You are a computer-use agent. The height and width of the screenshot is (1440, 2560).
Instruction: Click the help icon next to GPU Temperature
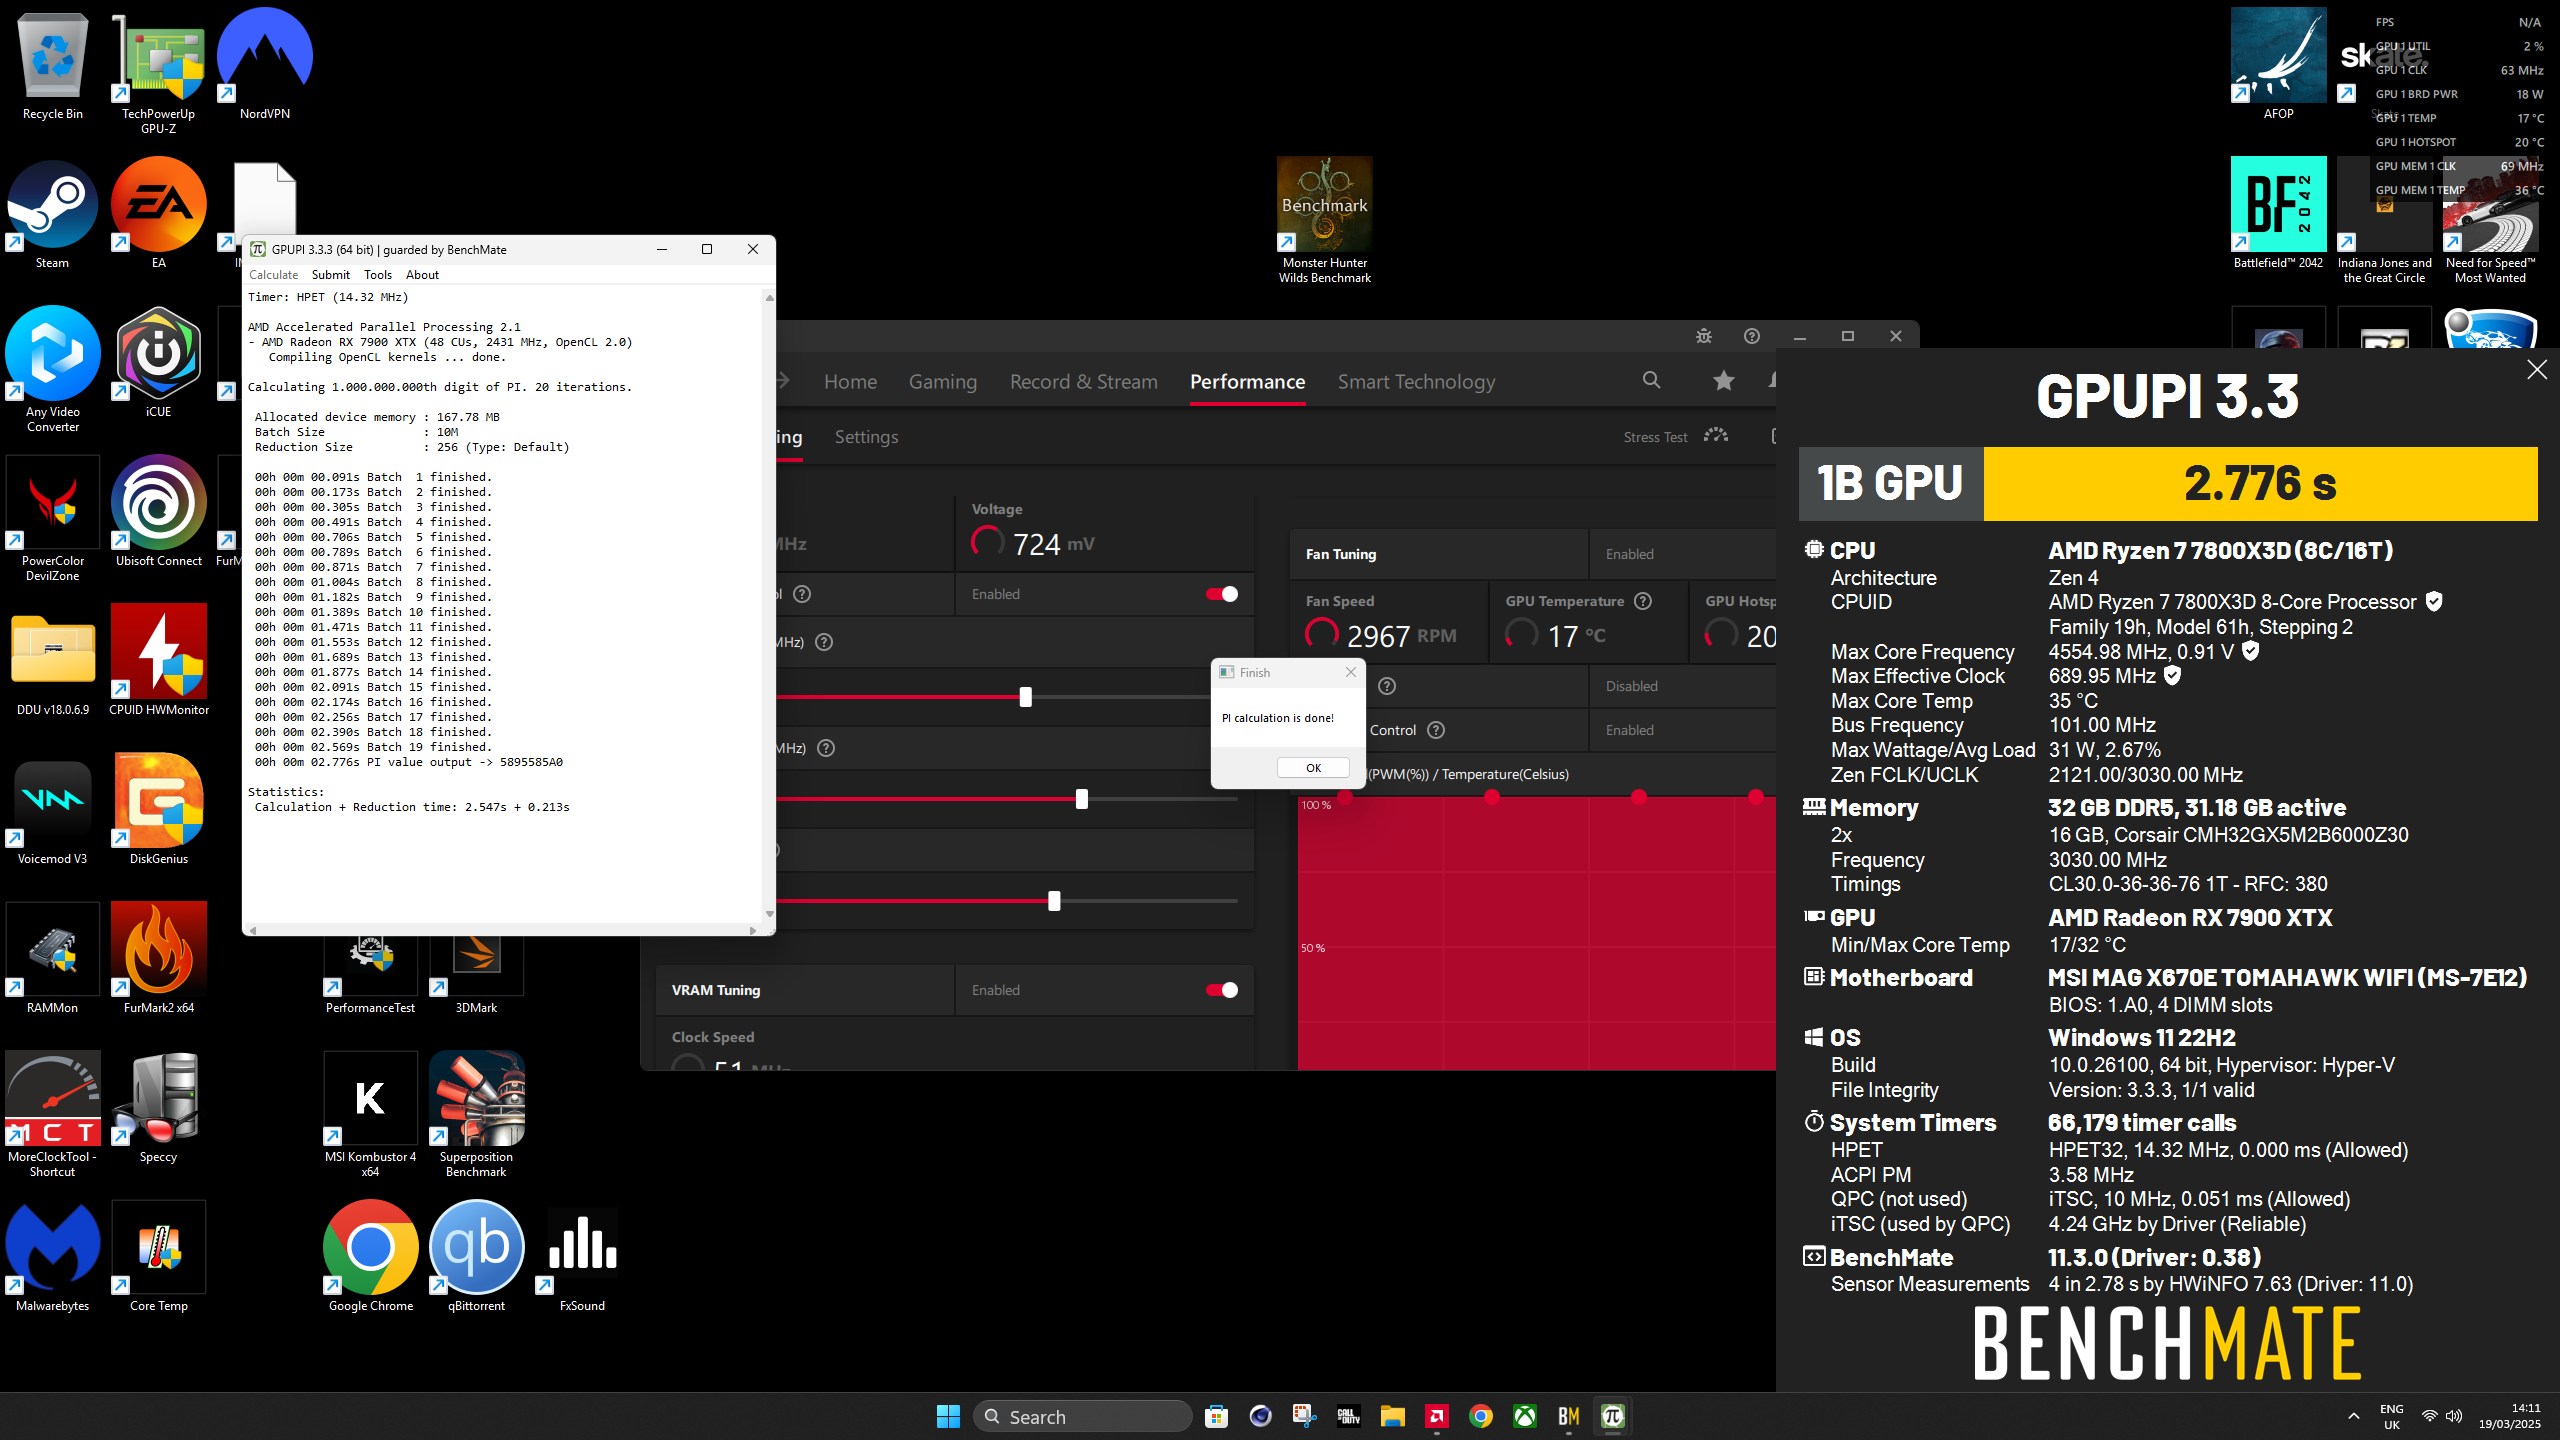1643,601
